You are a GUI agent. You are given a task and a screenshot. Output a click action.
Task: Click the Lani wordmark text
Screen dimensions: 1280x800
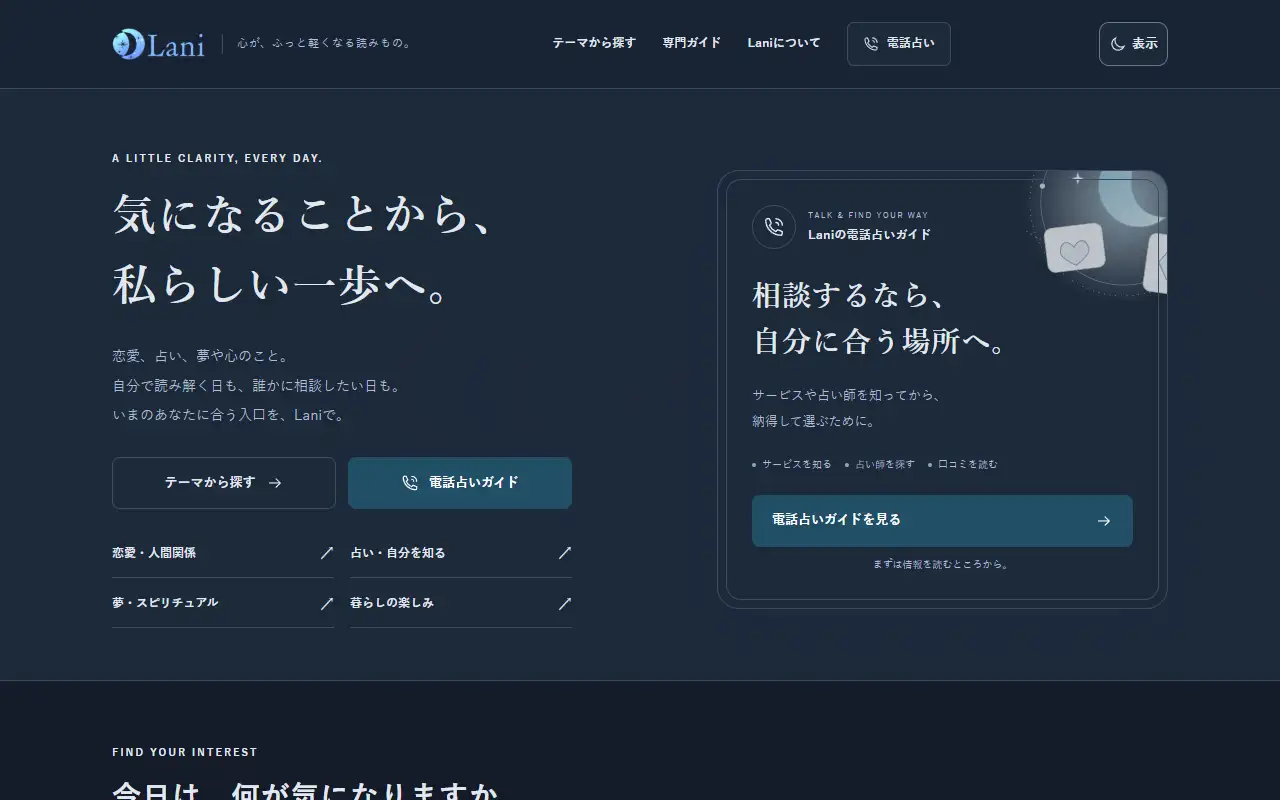click(x=176, y=45)
